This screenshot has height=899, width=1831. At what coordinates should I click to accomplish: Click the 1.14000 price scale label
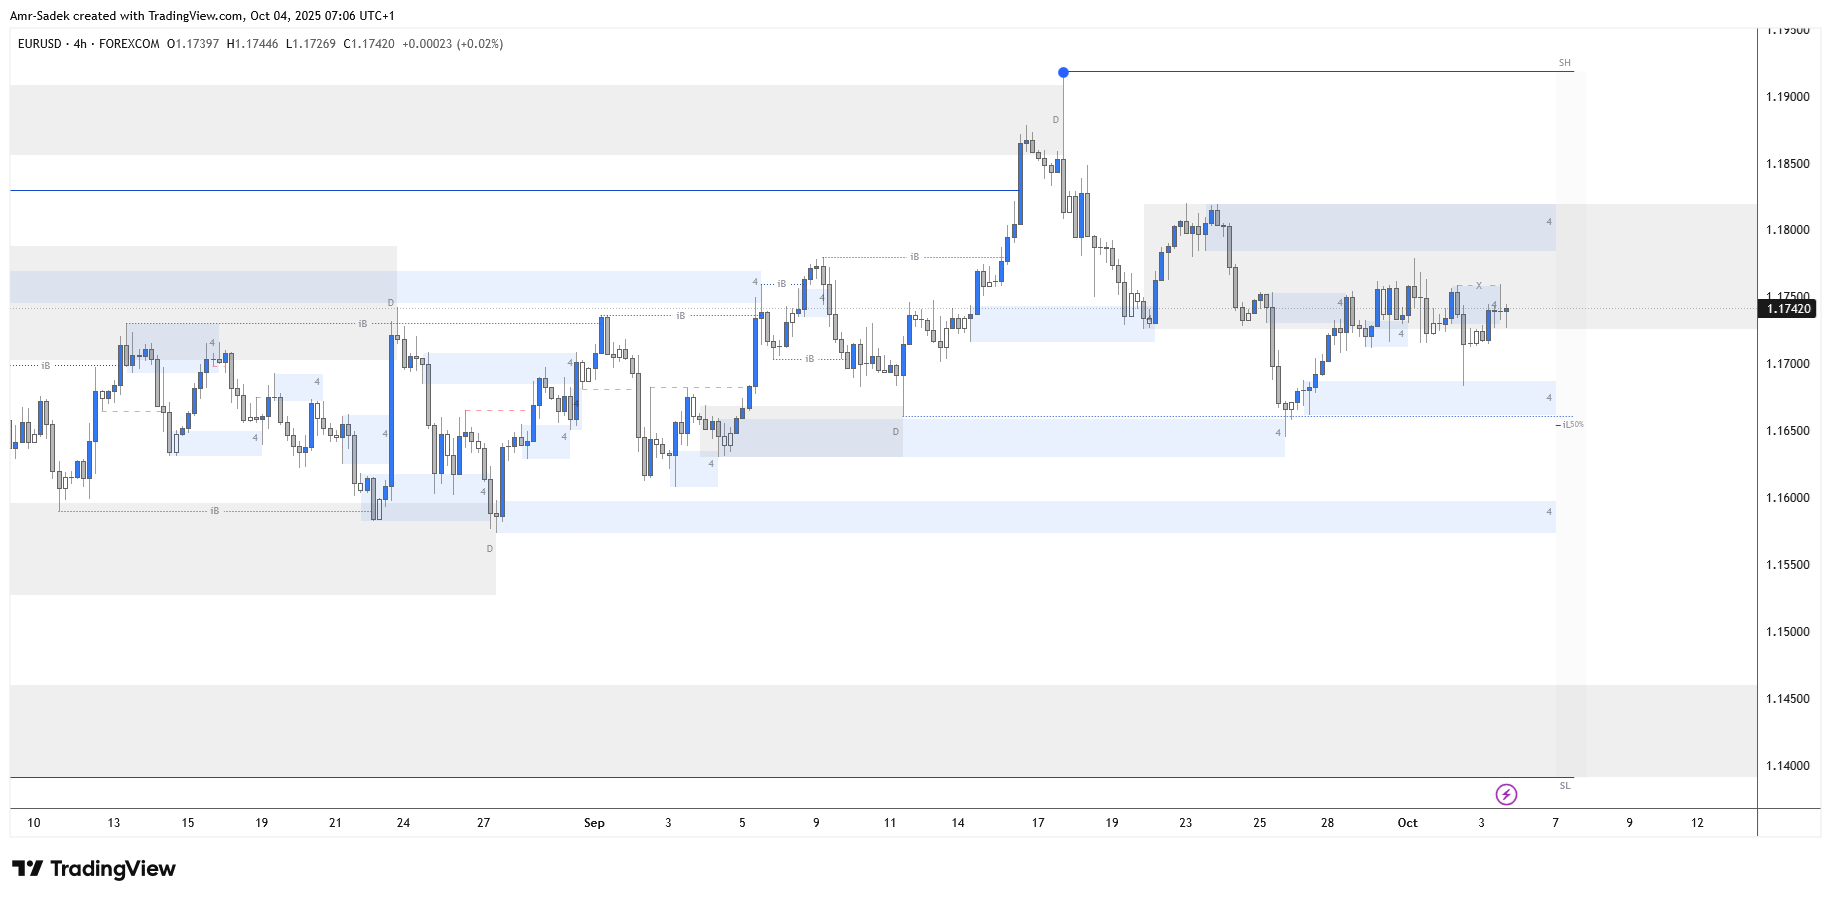click(x=1787, y=766)
